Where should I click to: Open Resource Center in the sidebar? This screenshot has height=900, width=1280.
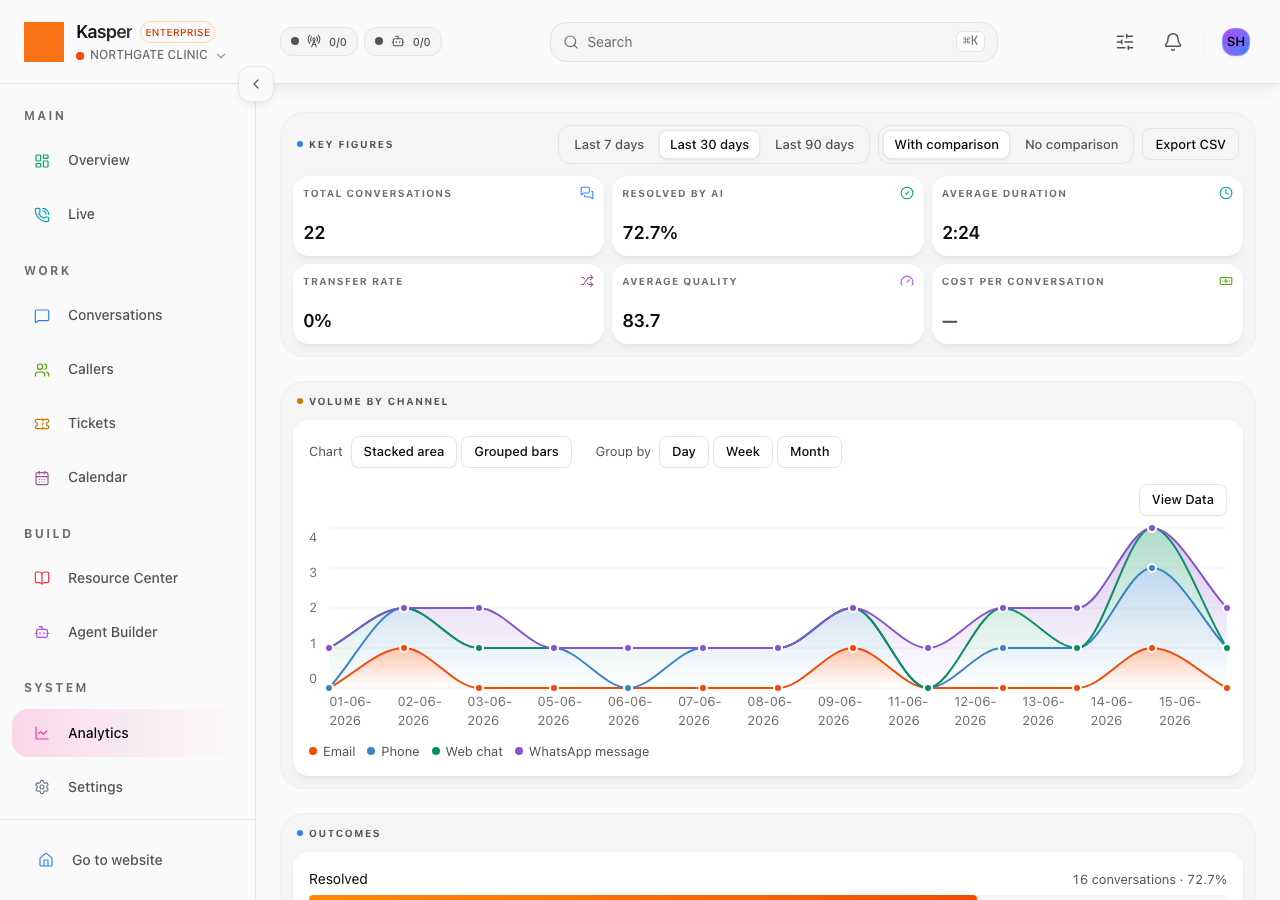(128, 578)
